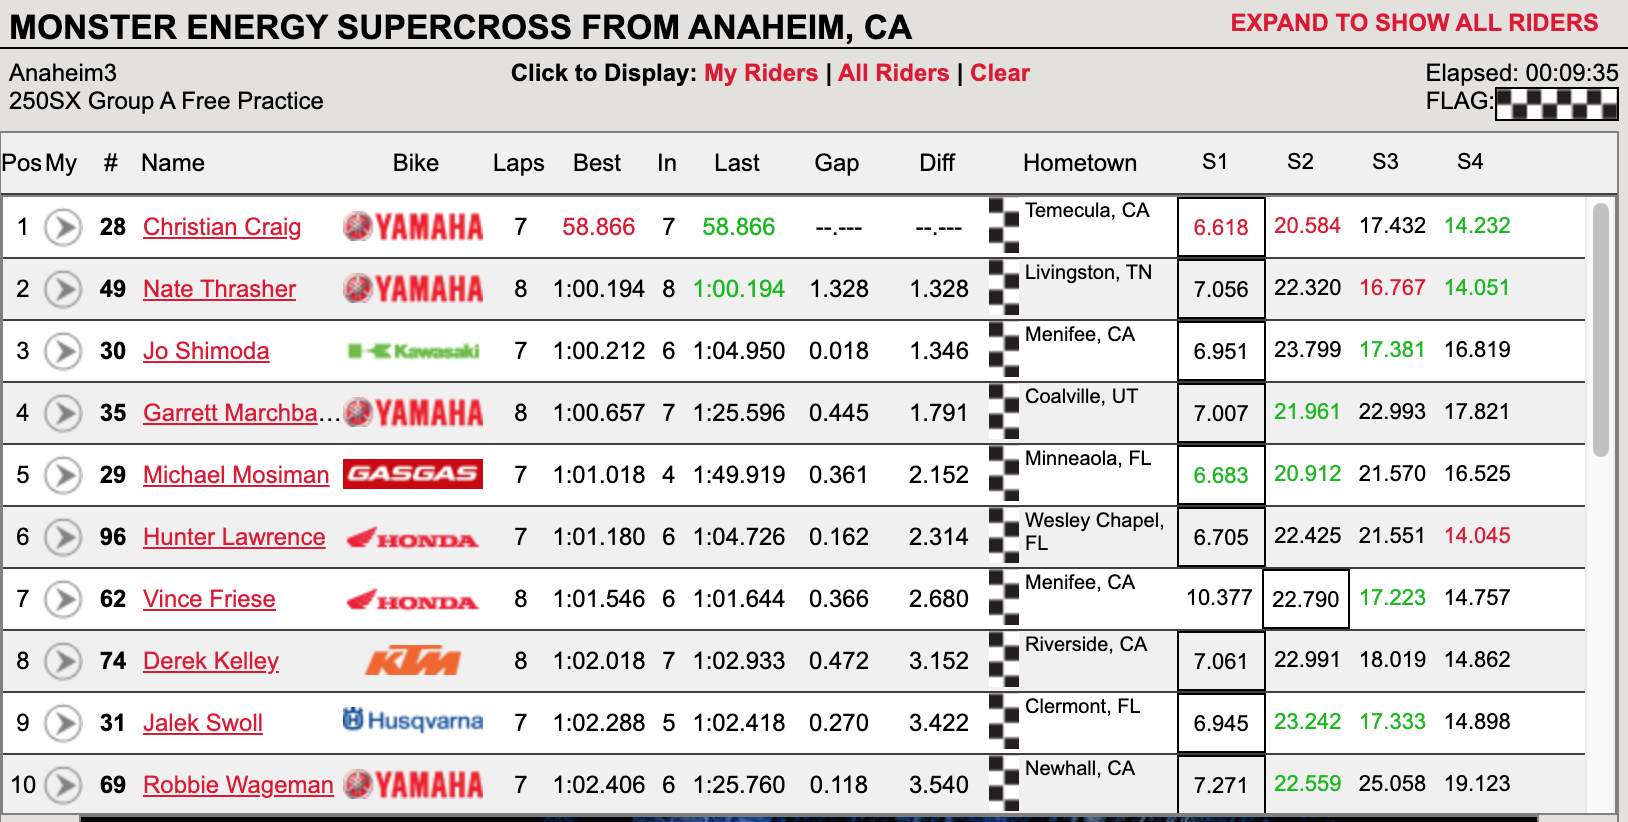Expand Robbie Wageman's row with the arrow button
The height and width of the screenshot is (822, 1628).
63,785
